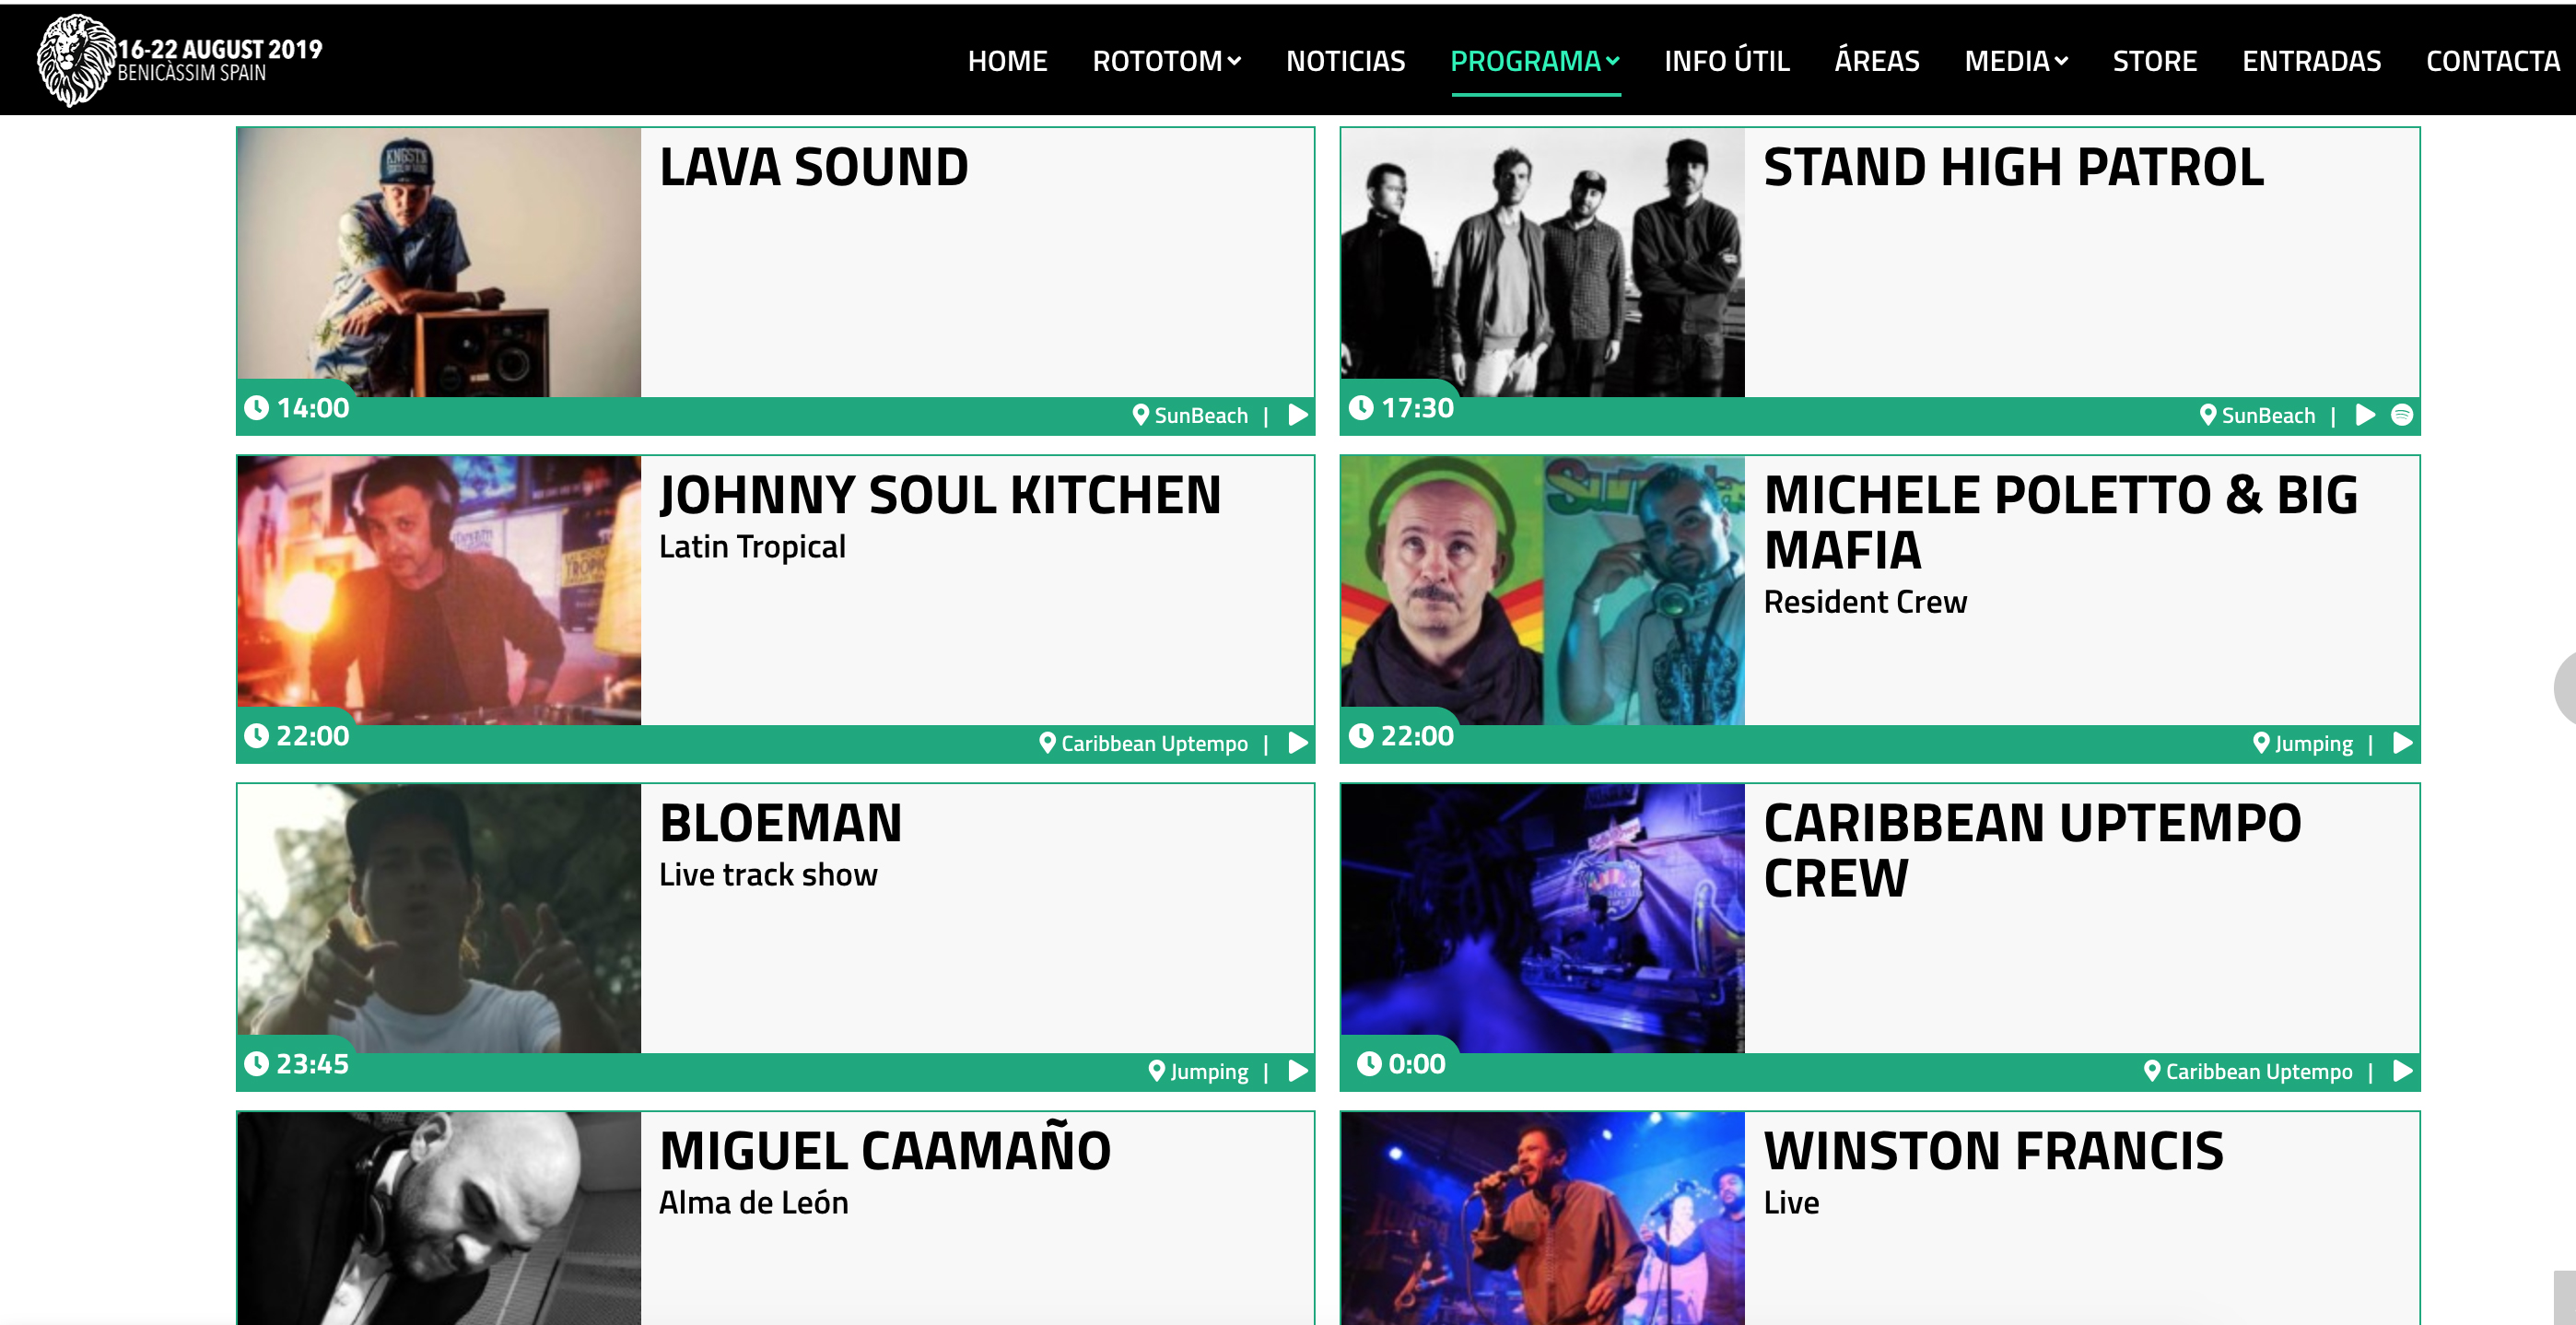Expand the PROGRAMA dropdown menu
This screenshot has width=2576, height=1325.
(1534, 61)
